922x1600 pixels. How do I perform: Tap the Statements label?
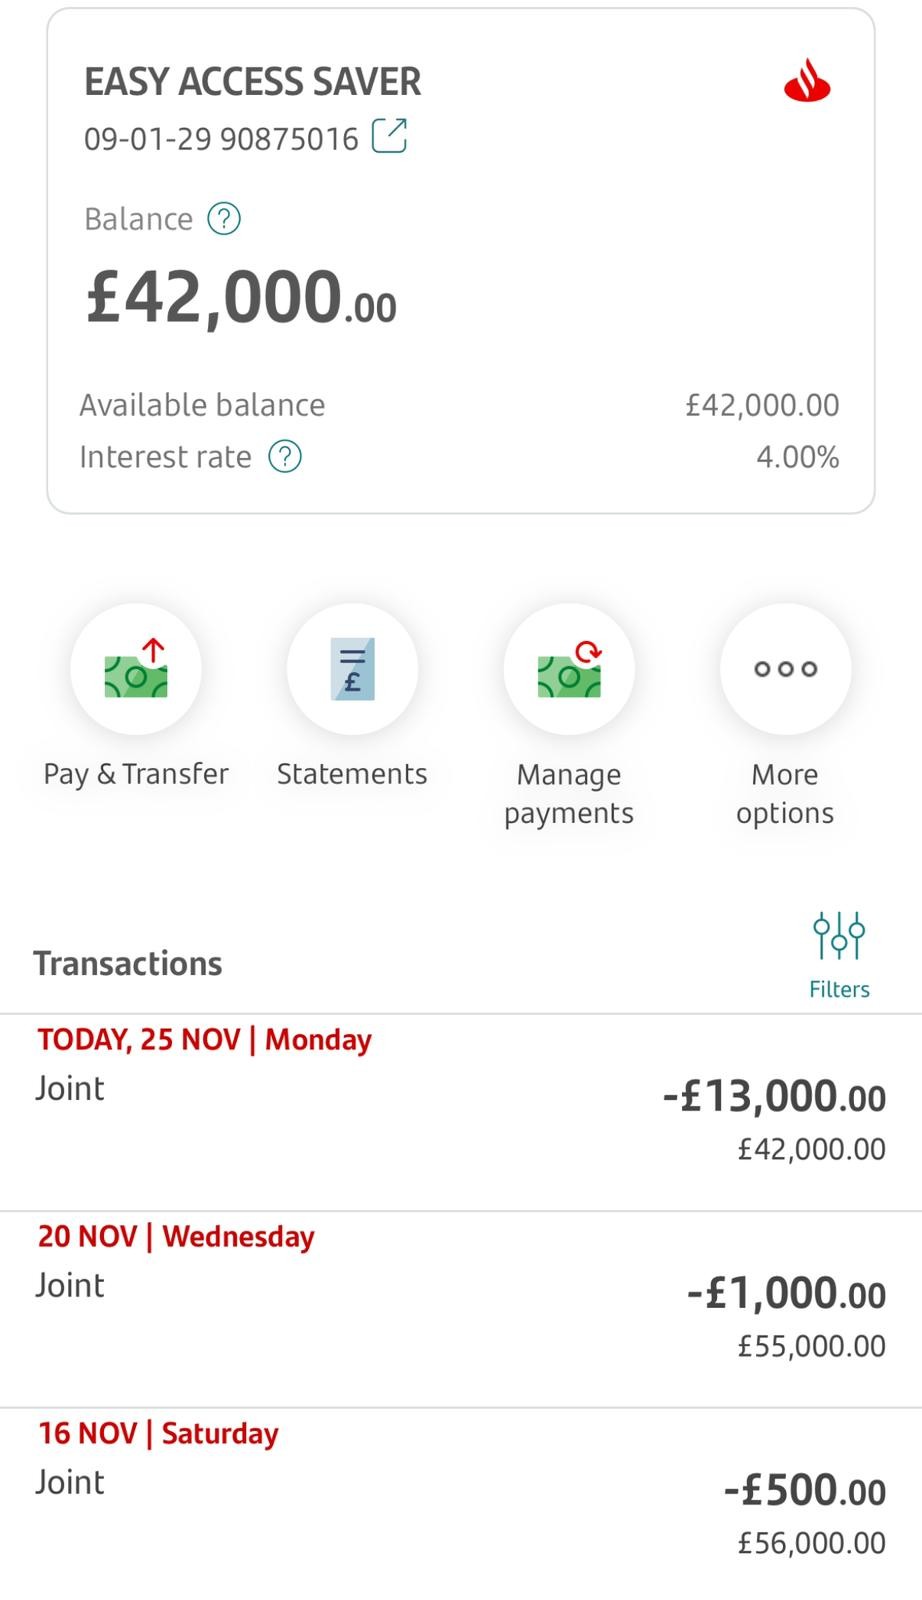pos(352,774)
